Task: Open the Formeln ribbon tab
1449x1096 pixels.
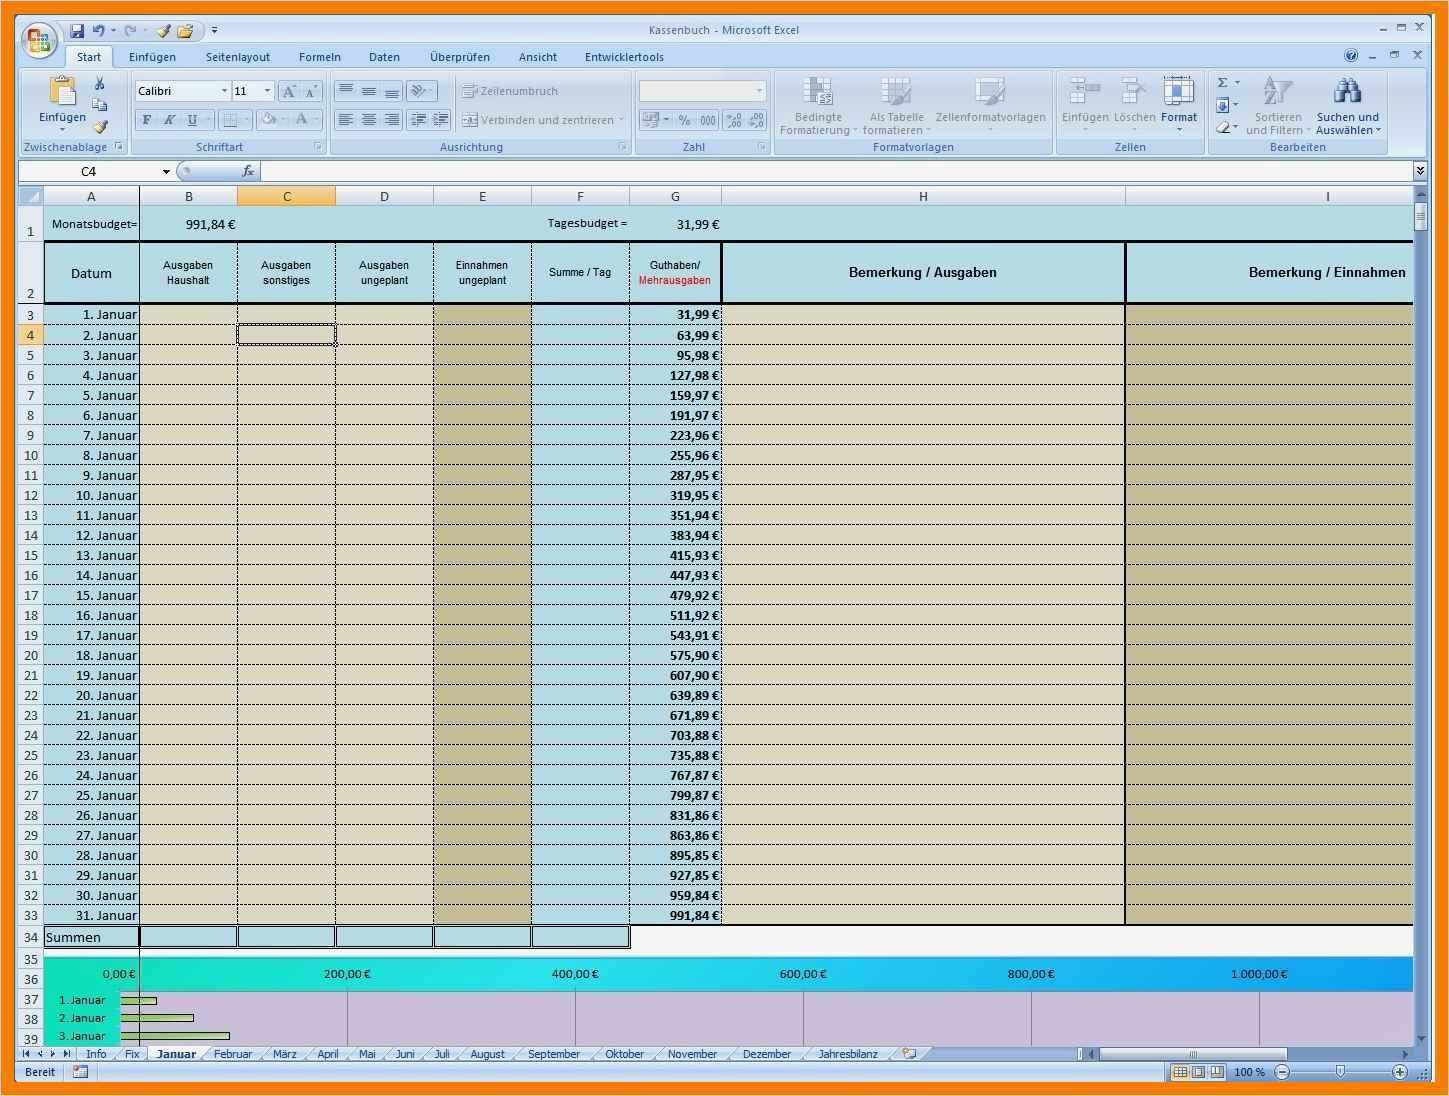Action: 320,57
